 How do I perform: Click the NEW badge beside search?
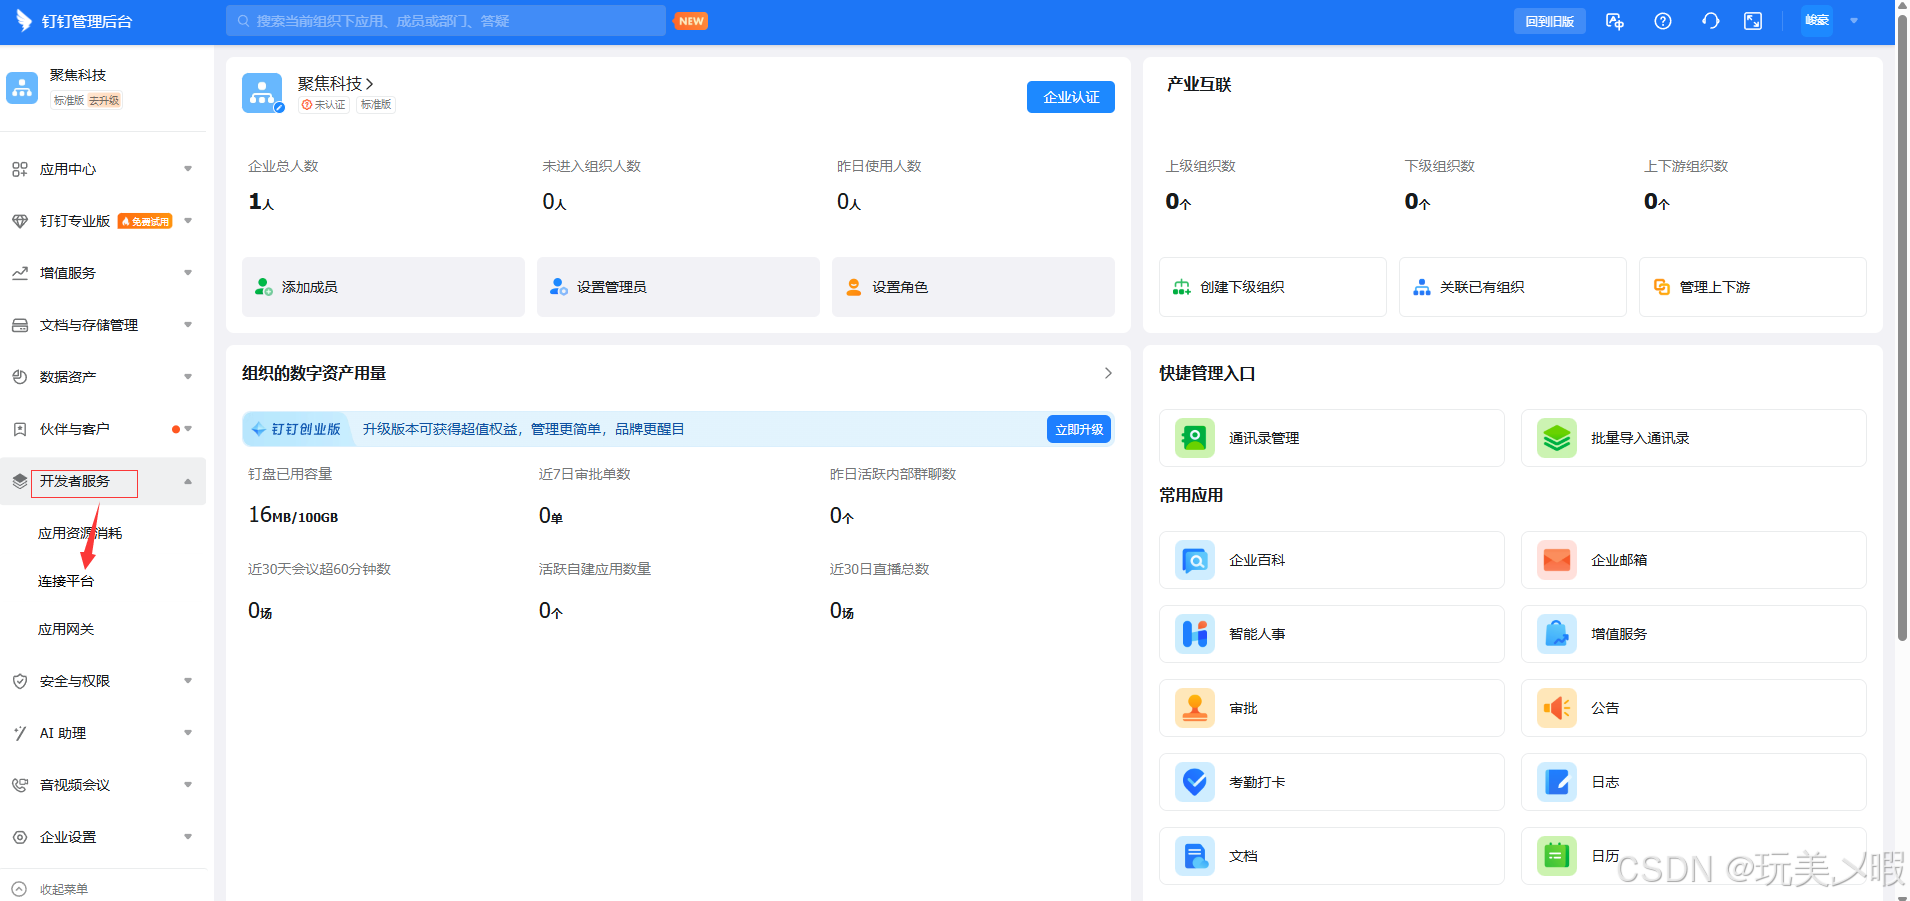[691, 21]
